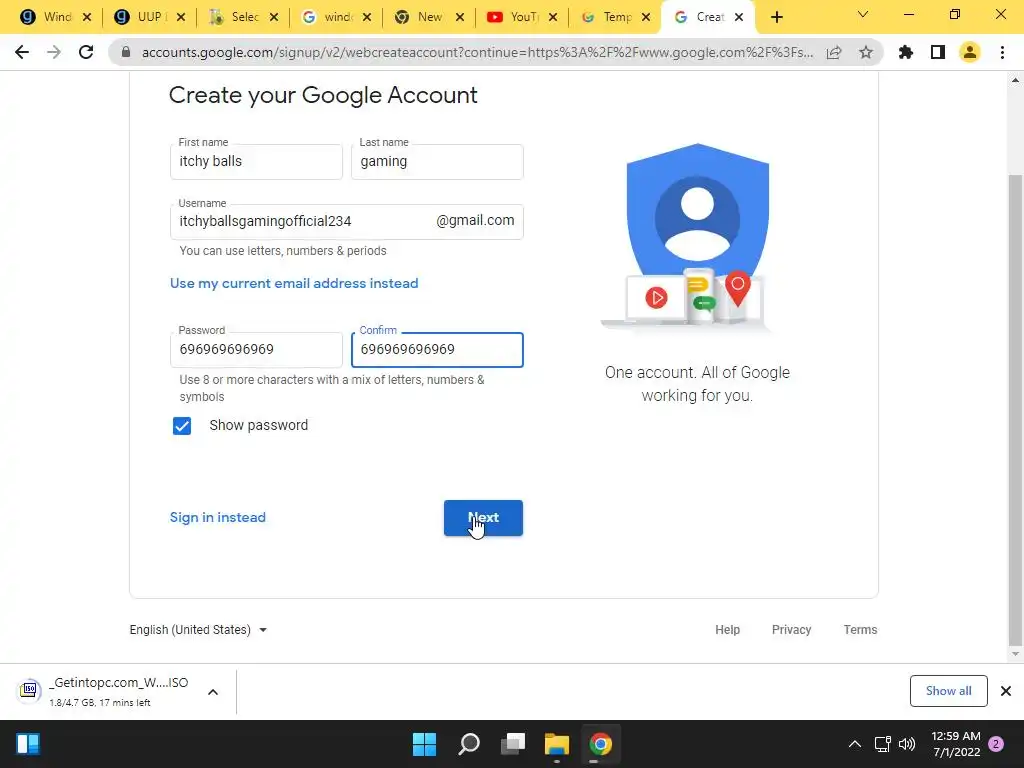
Task: Click the address bar URL
Action: (x=477, y=52)
